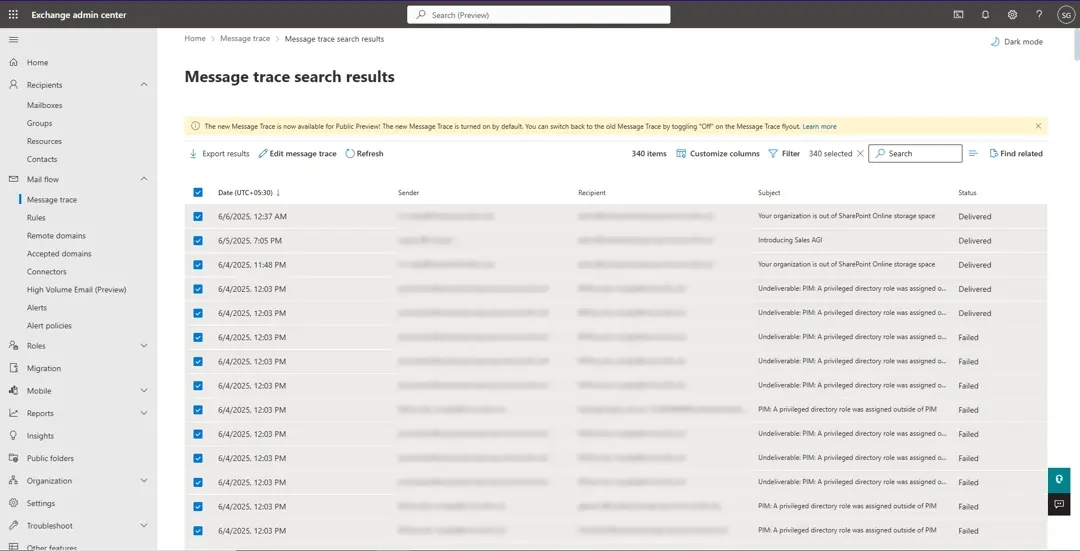
Task: Expand the Reports section chevron
Action: pos(144,413)
